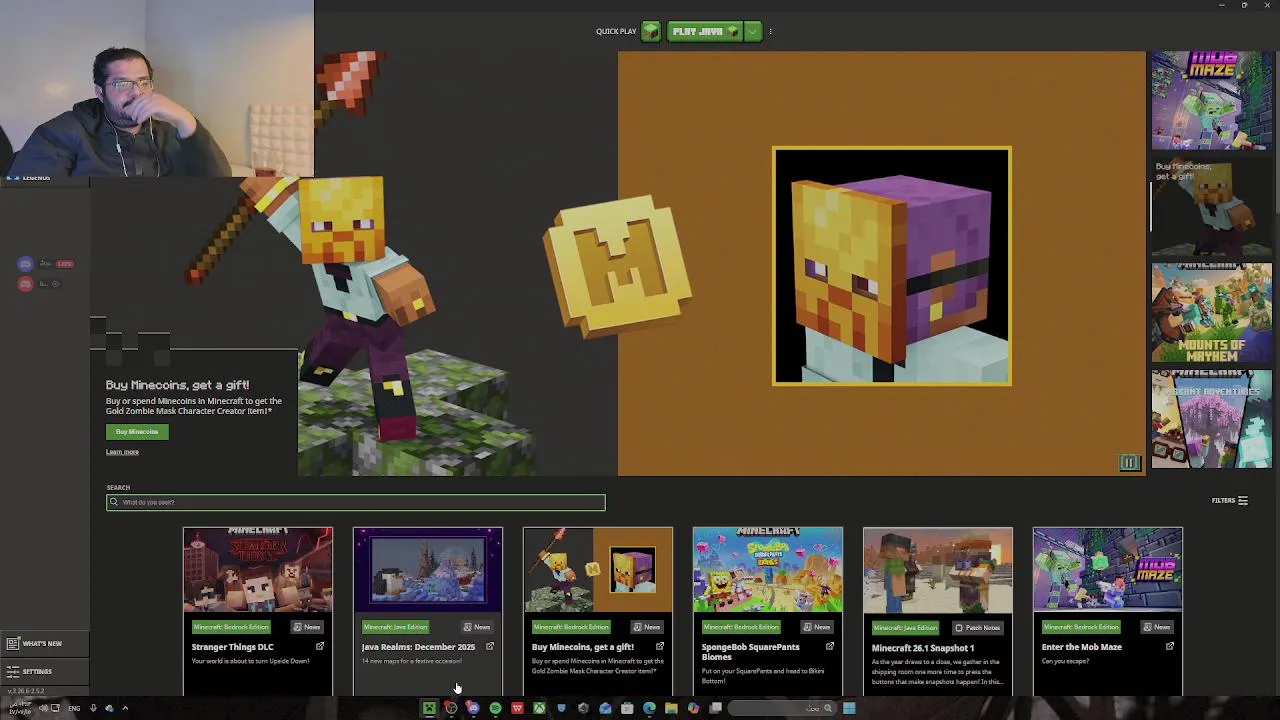Open the Enter the Mob Maze card image
This screenshot has height=720, width=1280.
1108,569
